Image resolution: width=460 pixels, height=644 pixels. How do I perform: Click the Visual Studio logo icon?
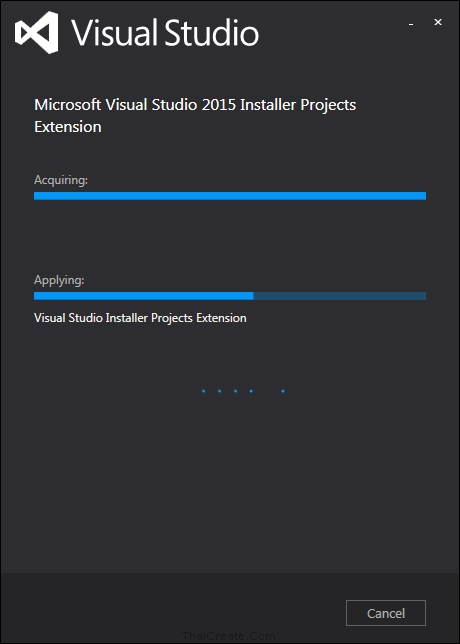pos(37,32)
